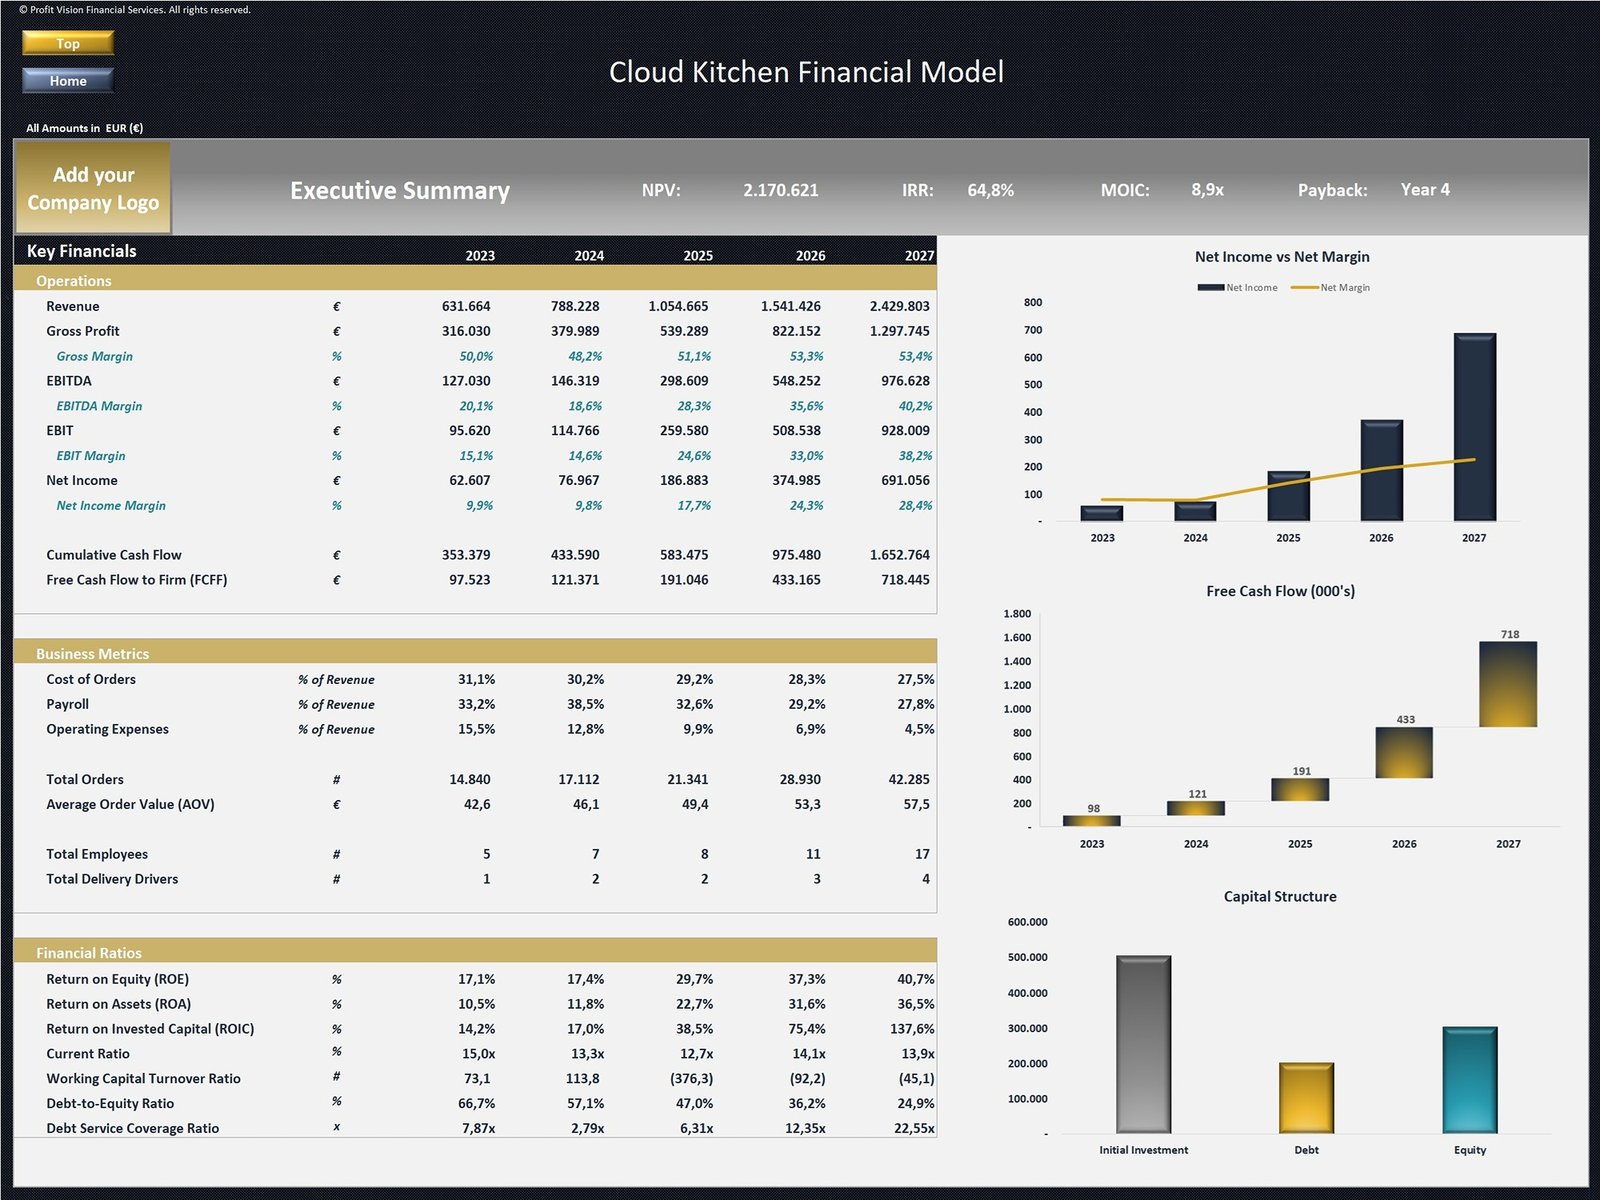Click the yellow Debt bar in Capital Structure
This screenshot has width=1600, height=1200.
[x=1306, y=1097]
